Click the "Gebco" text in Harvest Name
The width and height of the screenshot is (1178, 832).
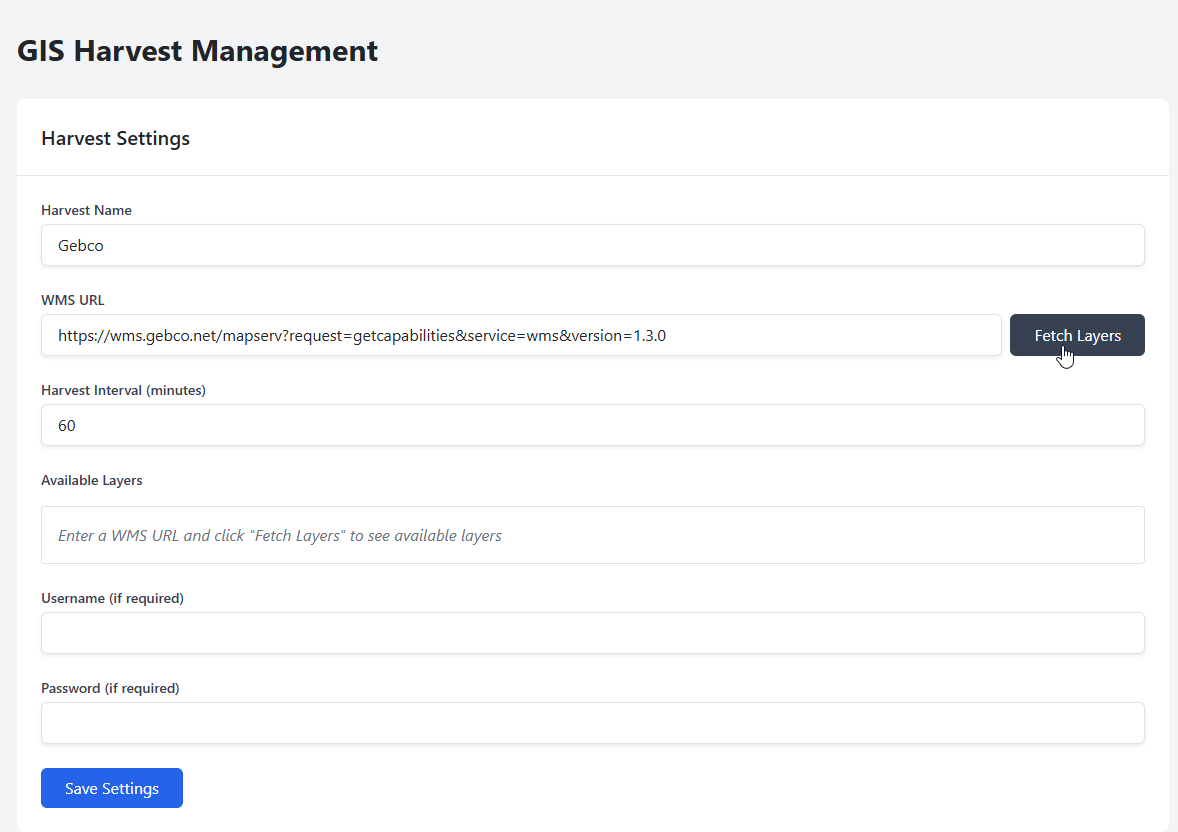coord(80,245)
